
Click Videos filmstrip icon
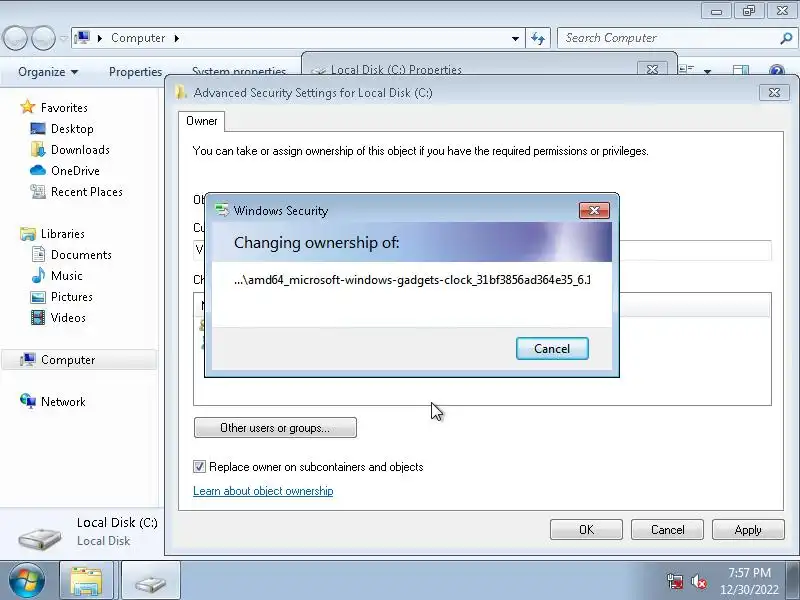click(38, 317)
